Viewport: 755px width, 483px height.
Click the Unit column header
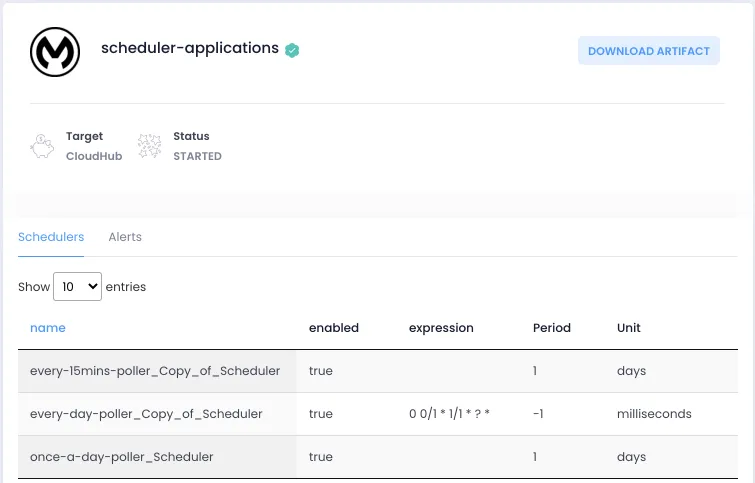click(629, 328)
